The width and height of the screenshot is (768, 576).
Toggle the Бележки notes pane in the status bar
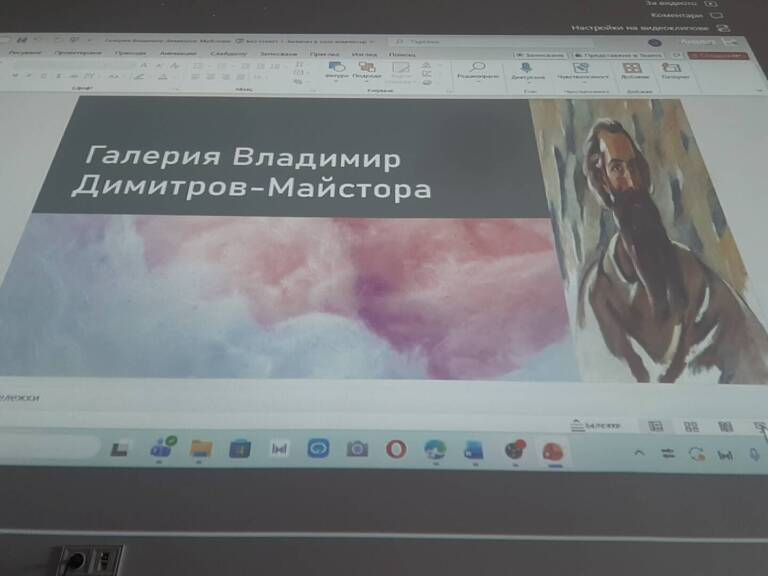pyautogui.click(x=596, y=426)
